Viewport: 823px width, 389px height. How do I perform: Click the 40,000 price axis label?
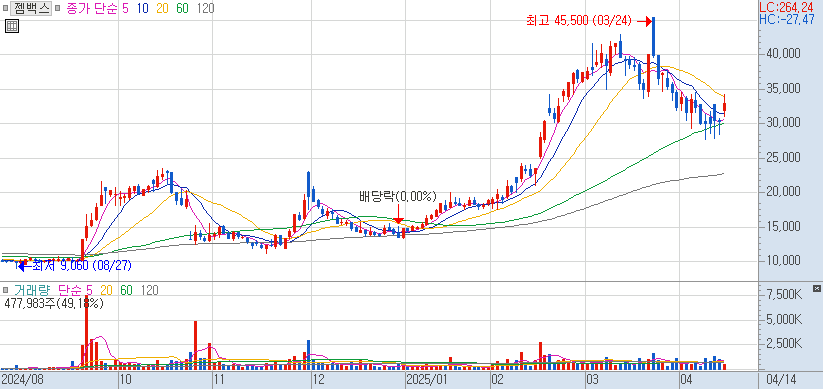785,54
